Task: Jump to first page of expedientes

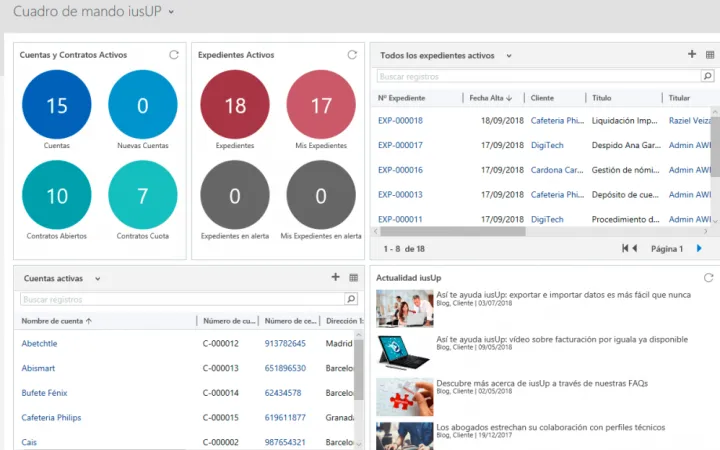Action: 627,248
